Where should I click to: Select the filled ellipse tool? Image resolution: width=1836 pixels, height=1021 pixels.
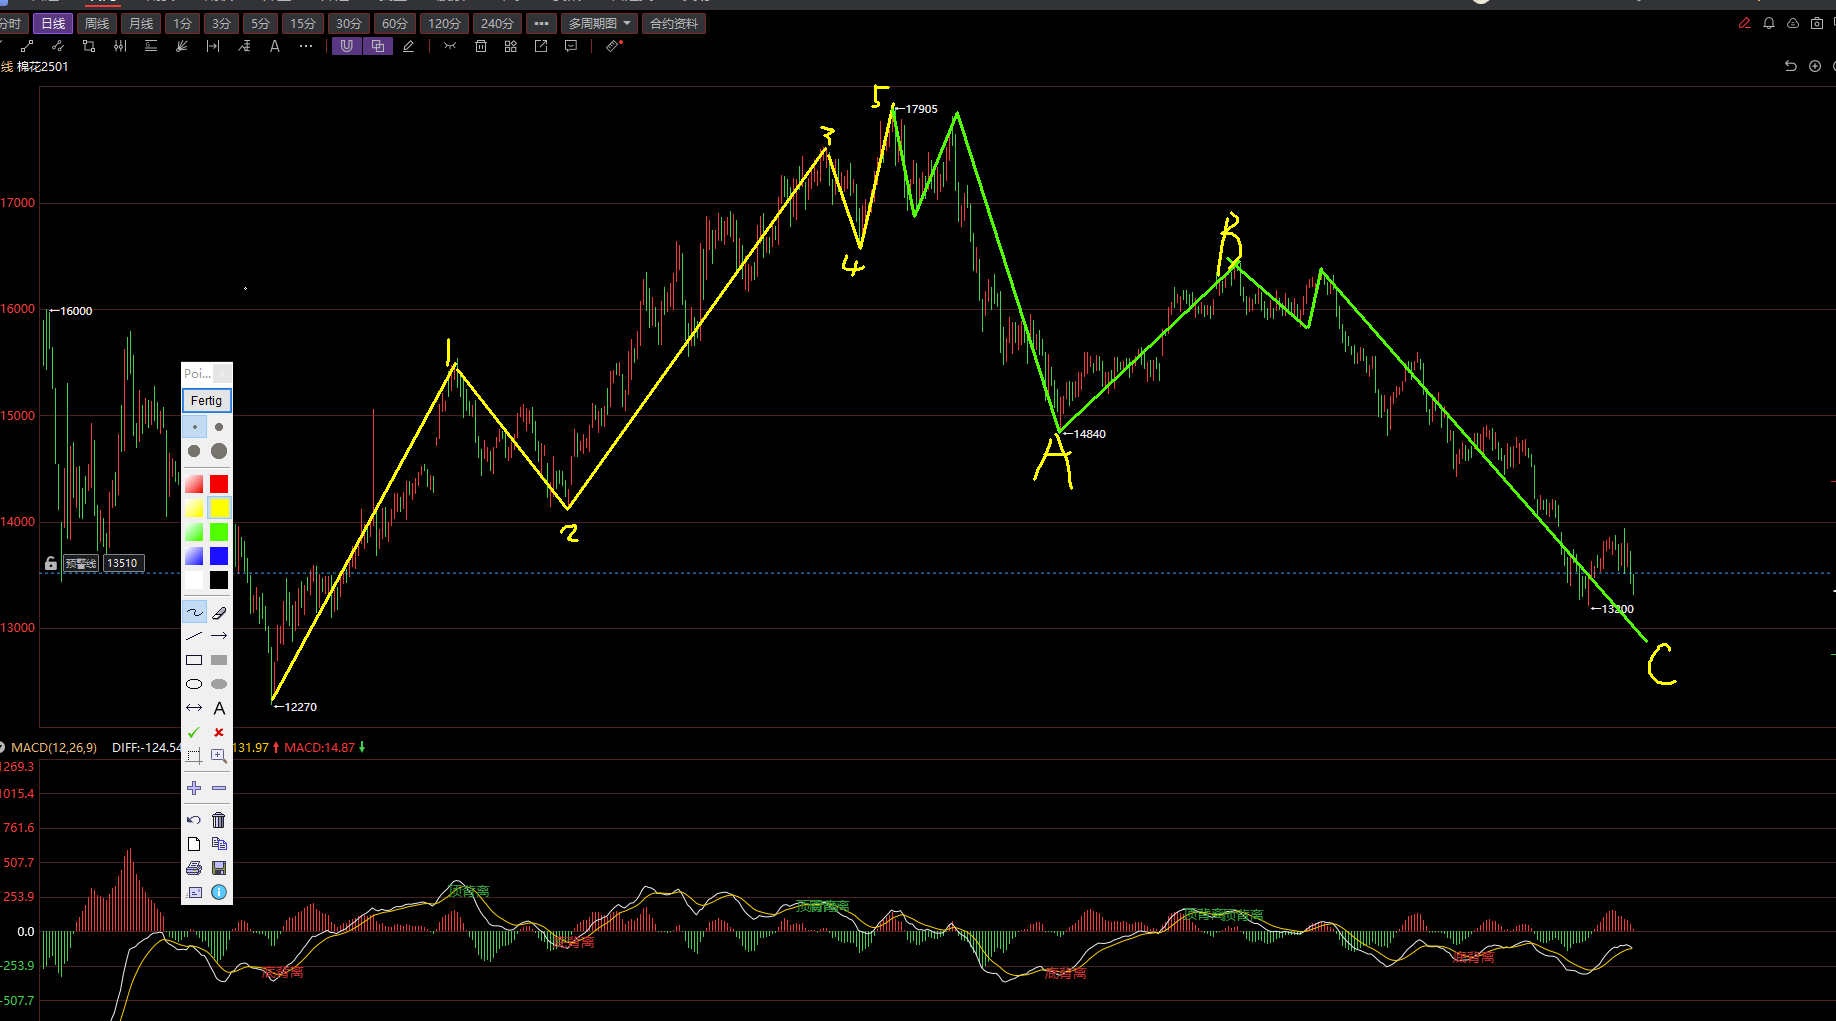(219, 684)
